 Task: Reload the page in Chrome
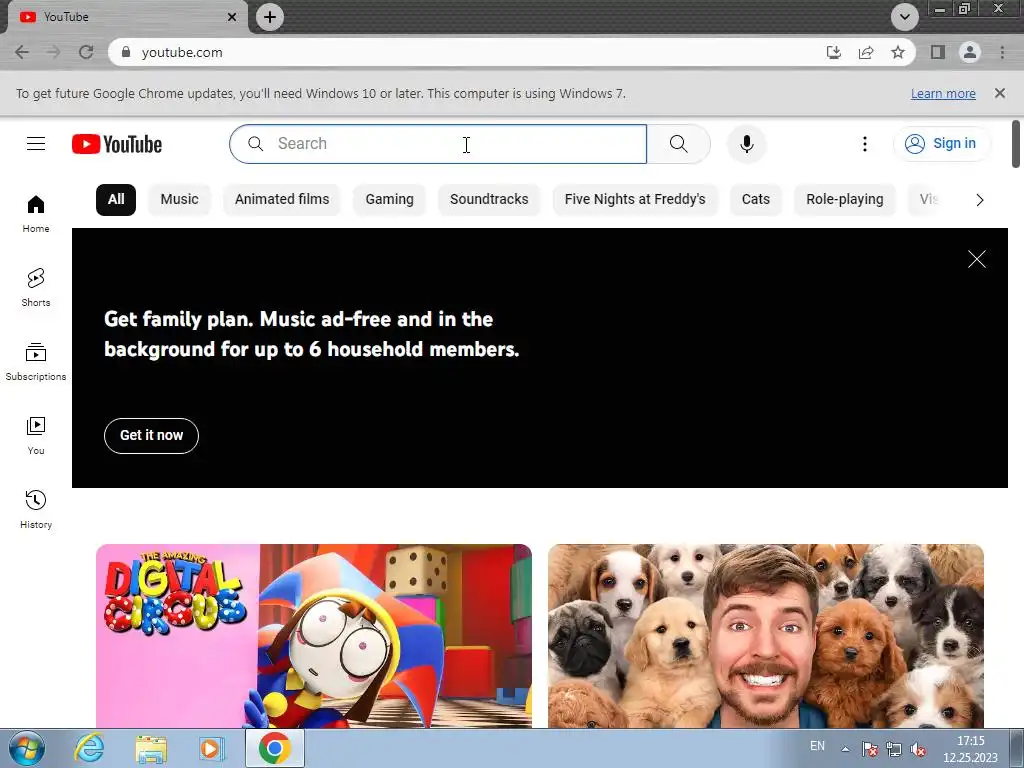pos(86,52)
